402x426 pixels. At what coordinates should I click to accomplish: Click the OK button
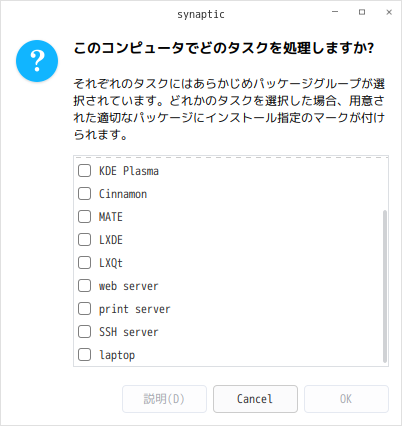[x=346, y=399]
